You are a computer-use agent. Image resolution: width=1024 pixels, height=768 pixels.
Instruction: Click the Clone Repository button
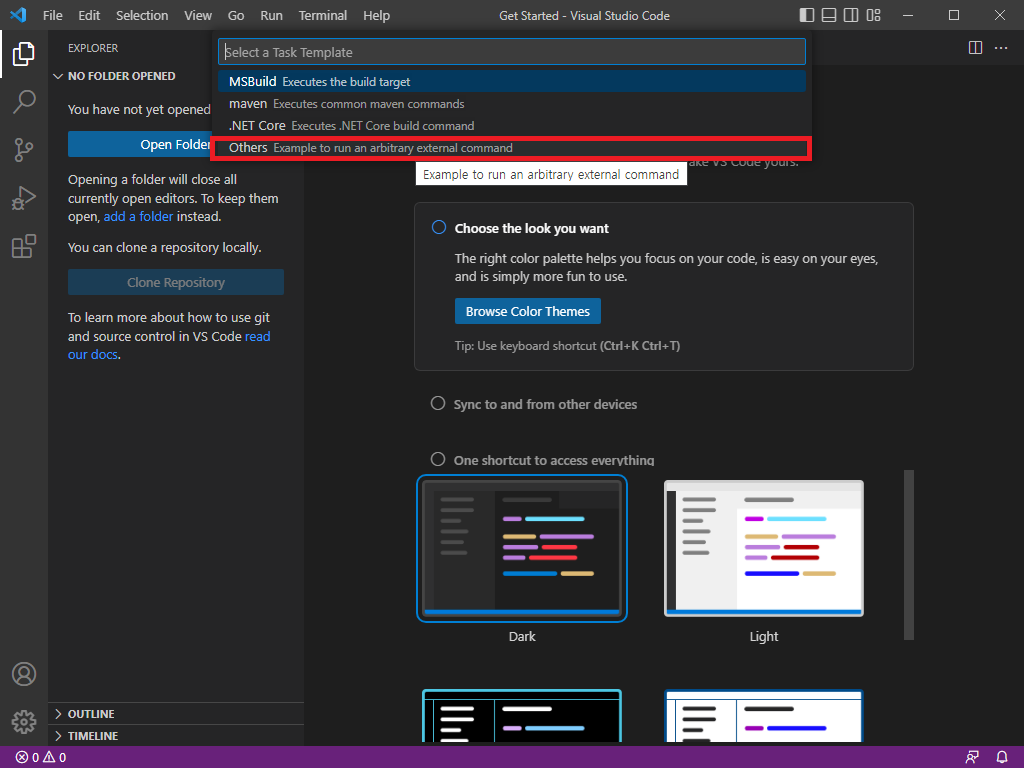176,282
